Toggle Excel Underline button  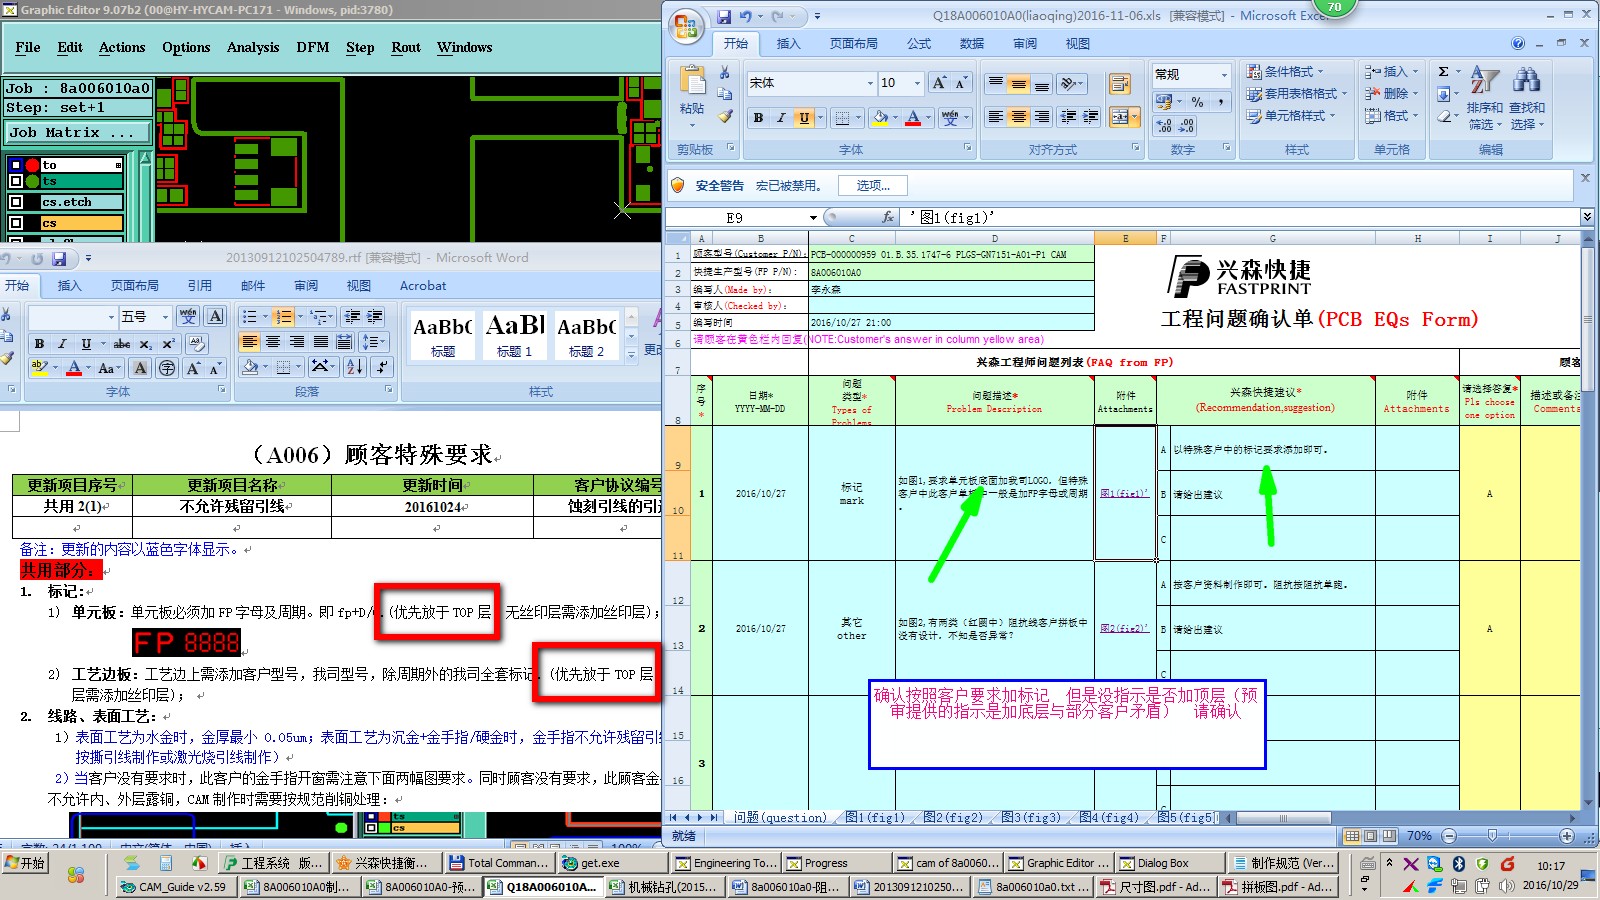pyautogui.click(x=804, y=118)
